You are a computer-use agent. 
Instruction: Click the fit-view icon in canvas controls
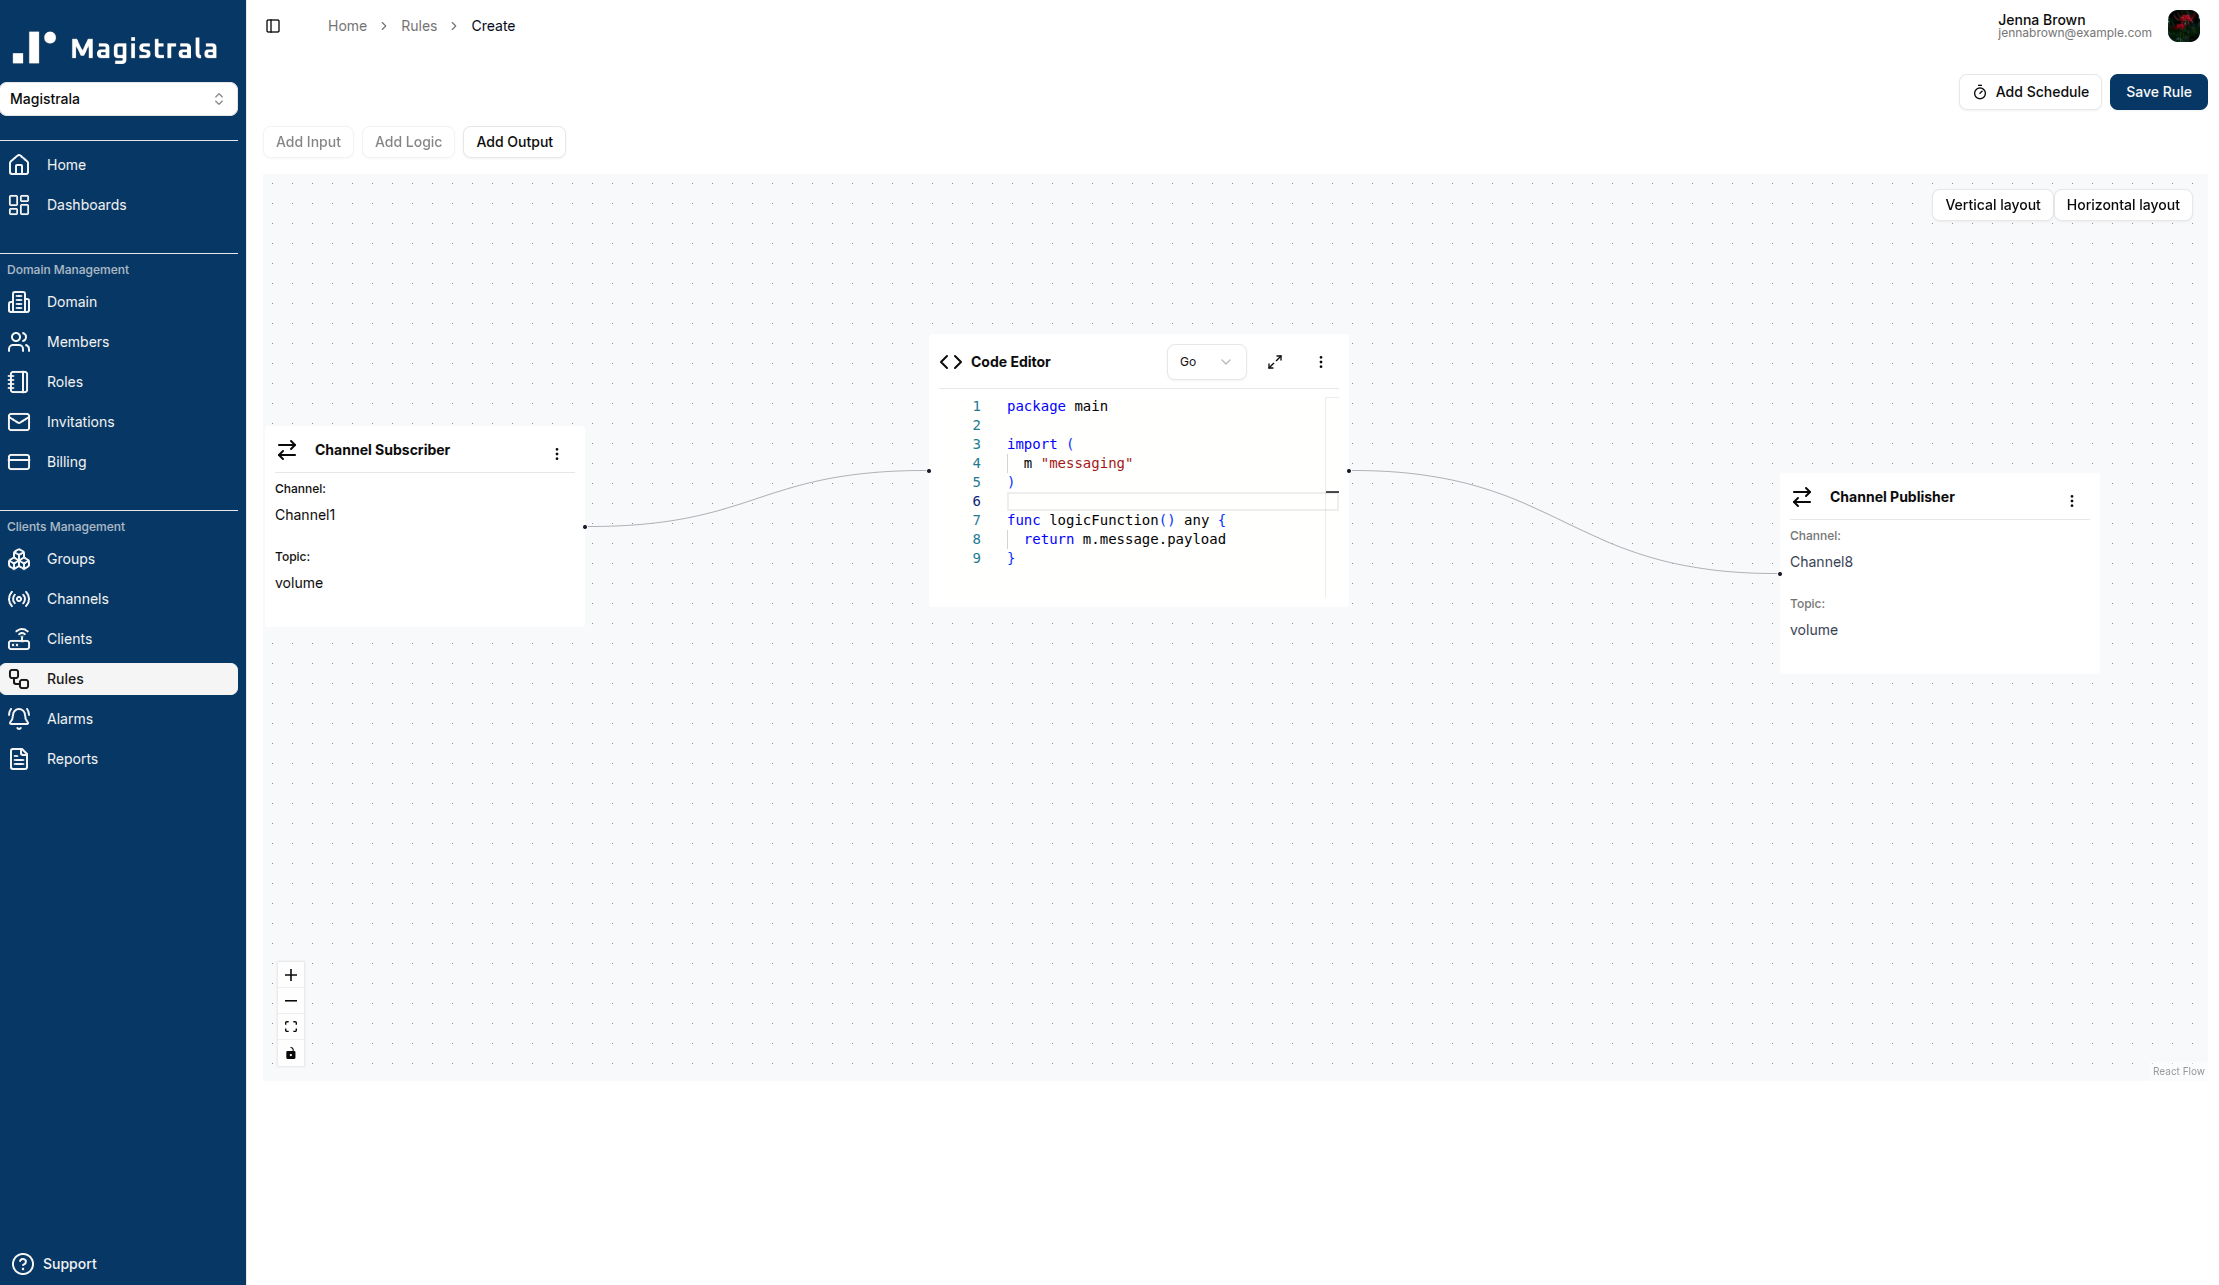point(291,1026)
